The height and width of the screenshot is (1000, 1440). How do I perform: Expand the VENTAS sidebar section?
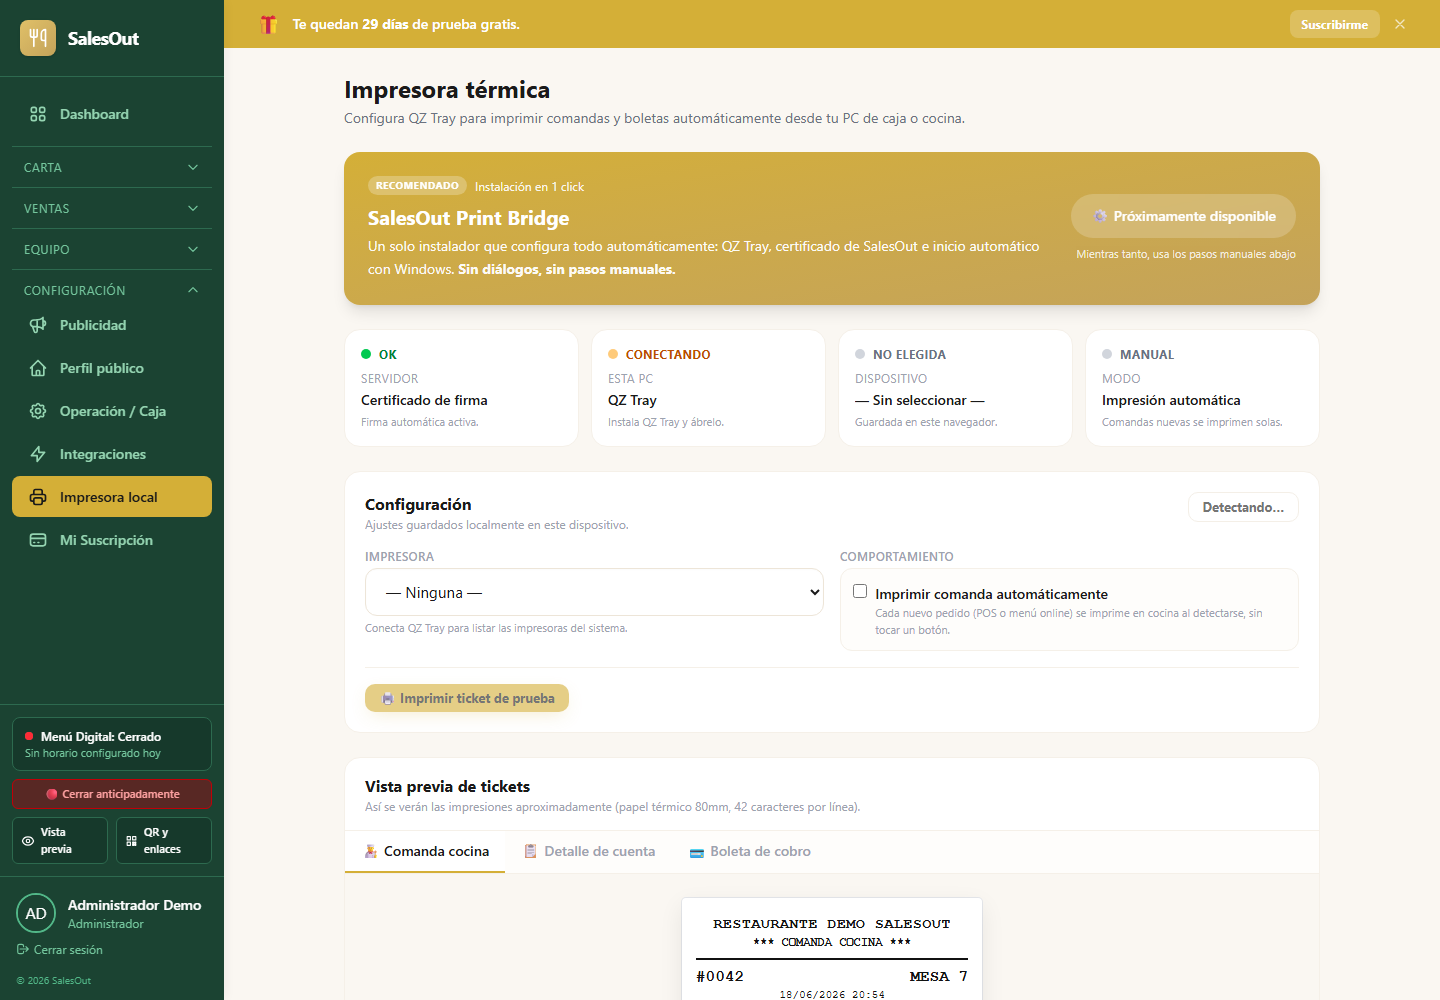coord(112,208)
